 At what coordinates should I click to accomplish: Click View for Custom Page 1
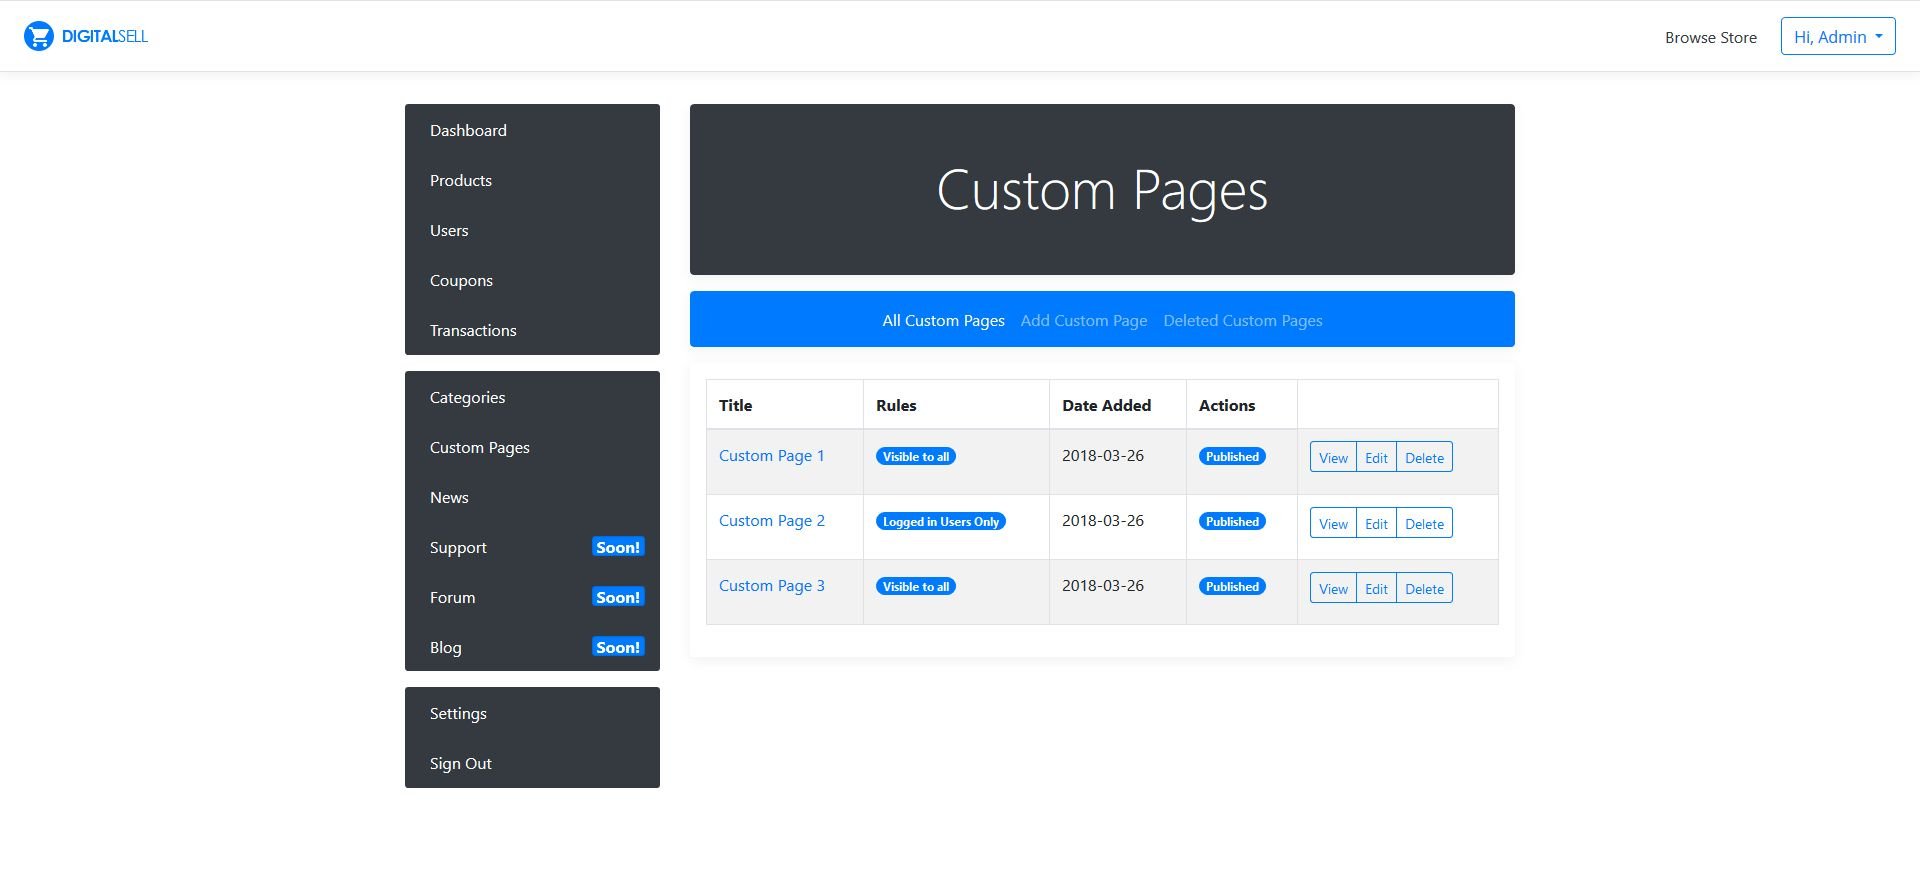pyautogui.click(x=1333, y=457)
